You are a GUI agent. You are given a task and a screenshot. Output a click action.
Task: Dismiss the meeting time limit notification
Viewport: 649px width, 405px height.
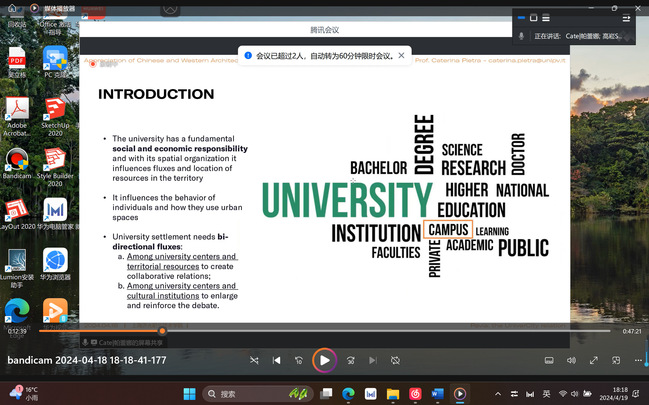[402, 56]
